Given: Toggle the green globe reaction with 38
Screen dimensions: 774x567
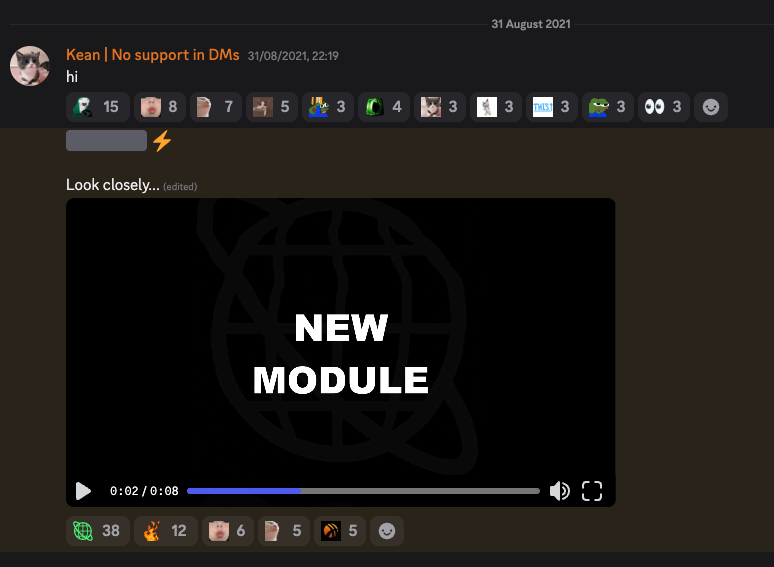Looking at the screenshot, I should 98,531.
